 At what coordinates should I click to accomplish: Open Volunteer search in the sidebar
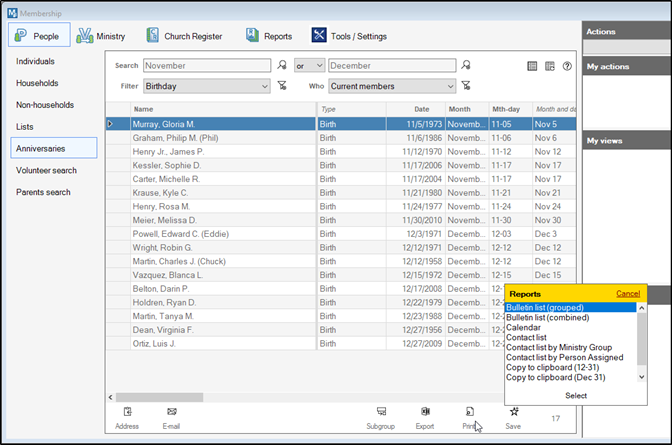[x=46, y=170]
